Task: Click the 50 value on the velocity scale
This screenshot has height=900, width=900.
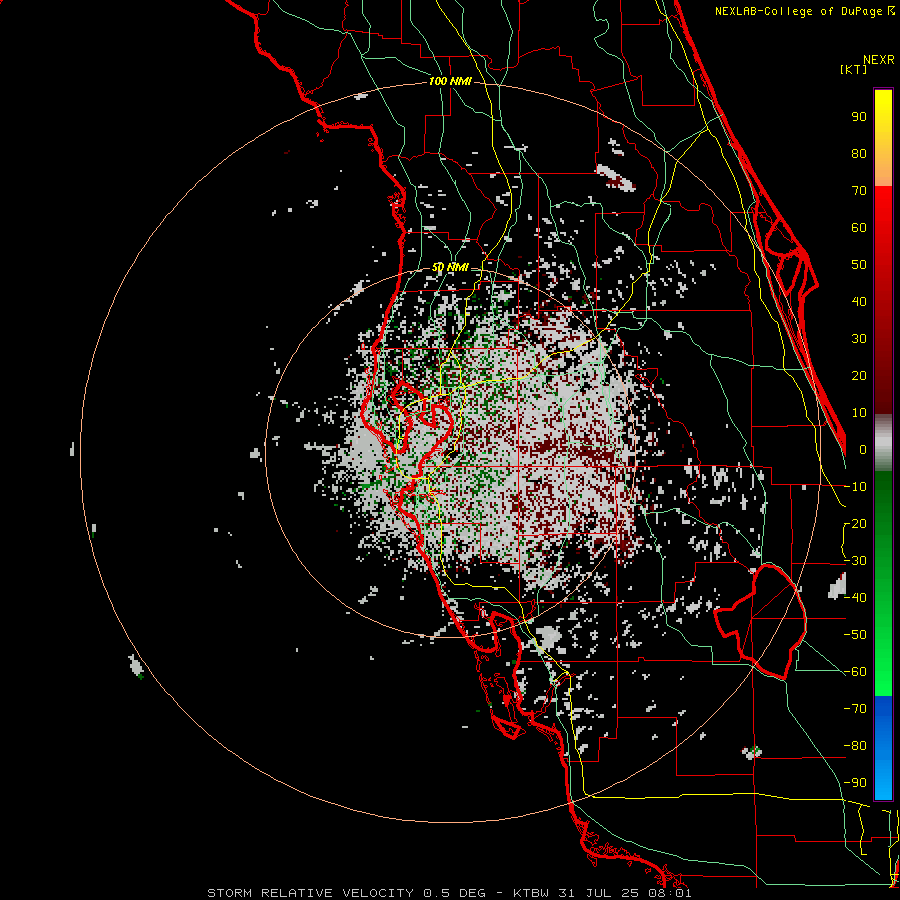Action: click(x=859, y=265)
